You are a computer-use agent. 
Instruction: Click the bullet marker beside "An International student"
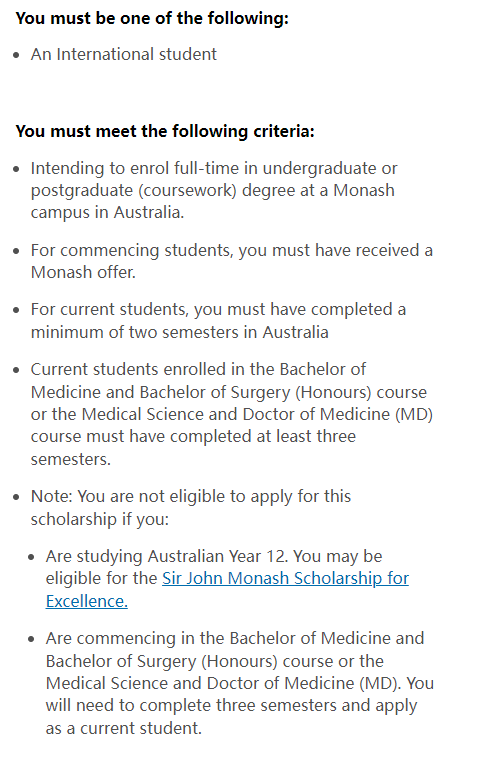pos(17,55)
